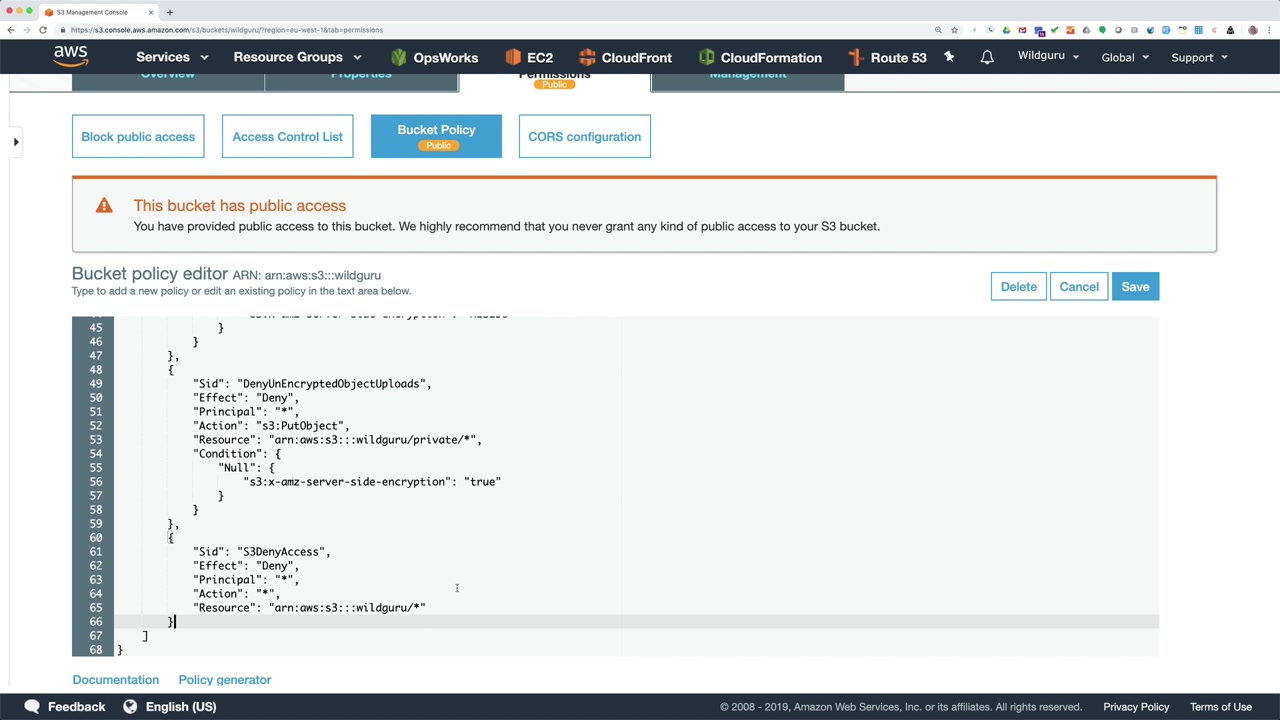
Task: Change language from English (US)
Action: (x=170, y=707)
